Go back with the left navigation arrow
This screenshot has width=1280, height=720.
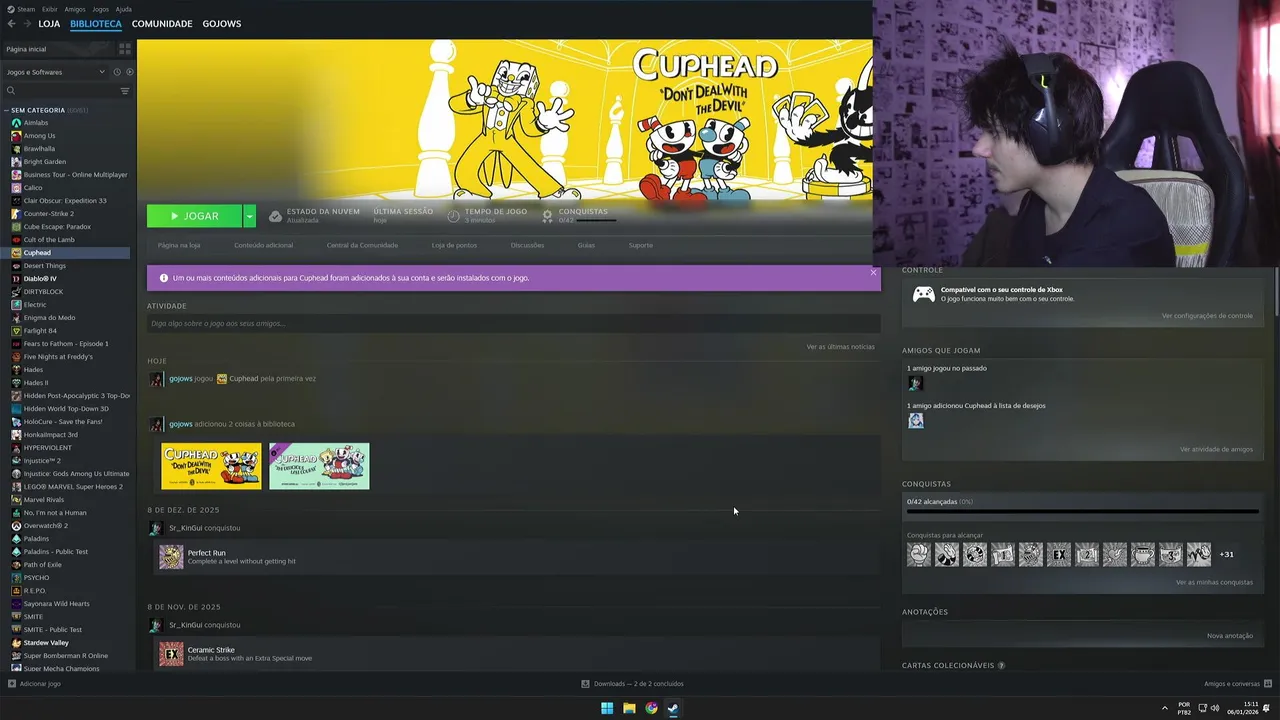11,23
